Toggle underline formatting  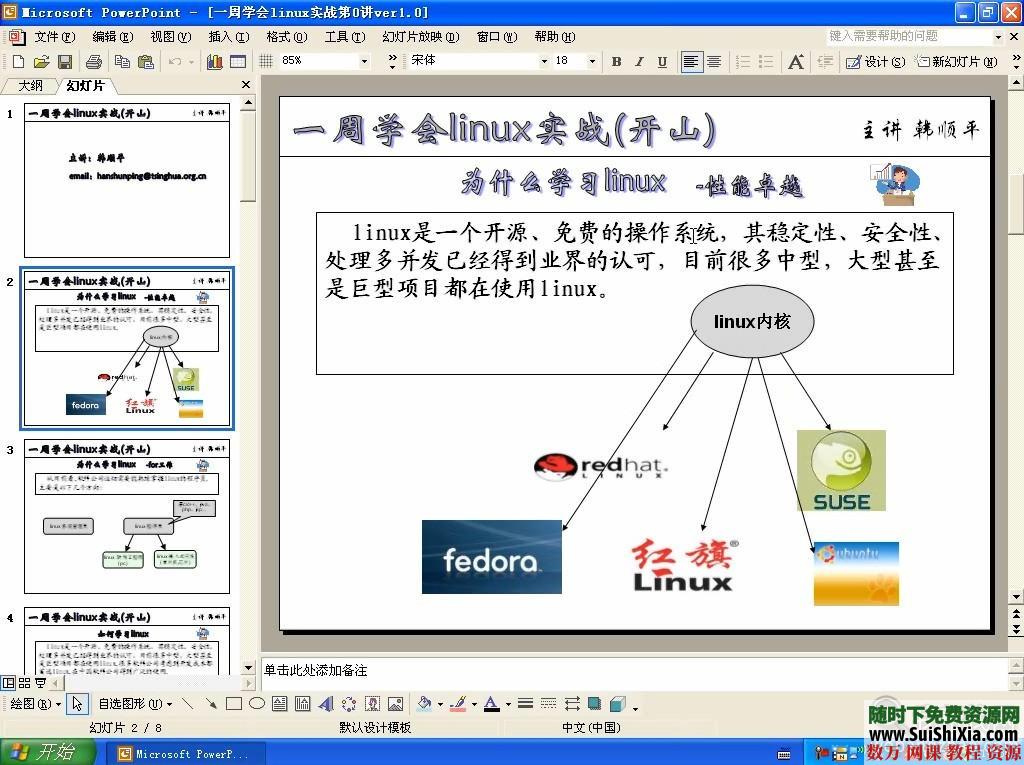pyautogui.click(x=663, y=60)
